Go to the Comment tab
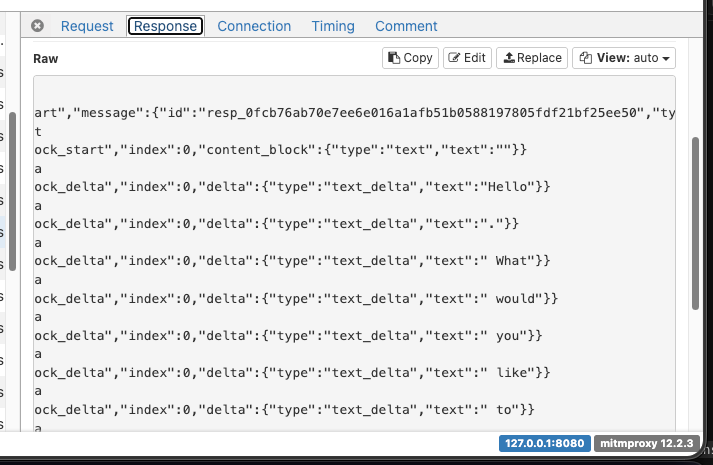 (x=406, y=26)
